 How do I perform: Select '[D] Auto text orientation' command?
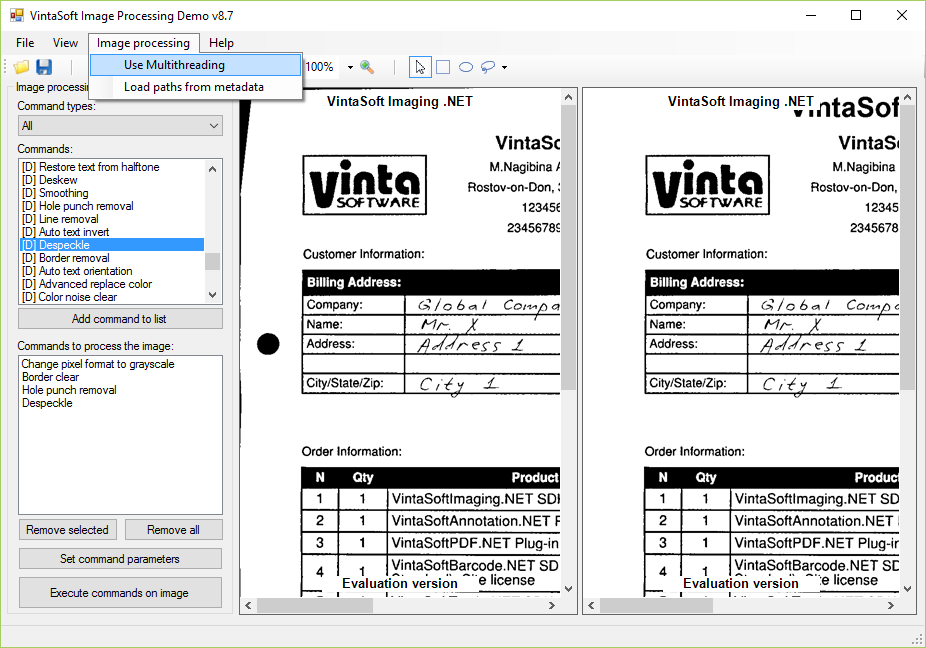[x=112, y=271]
